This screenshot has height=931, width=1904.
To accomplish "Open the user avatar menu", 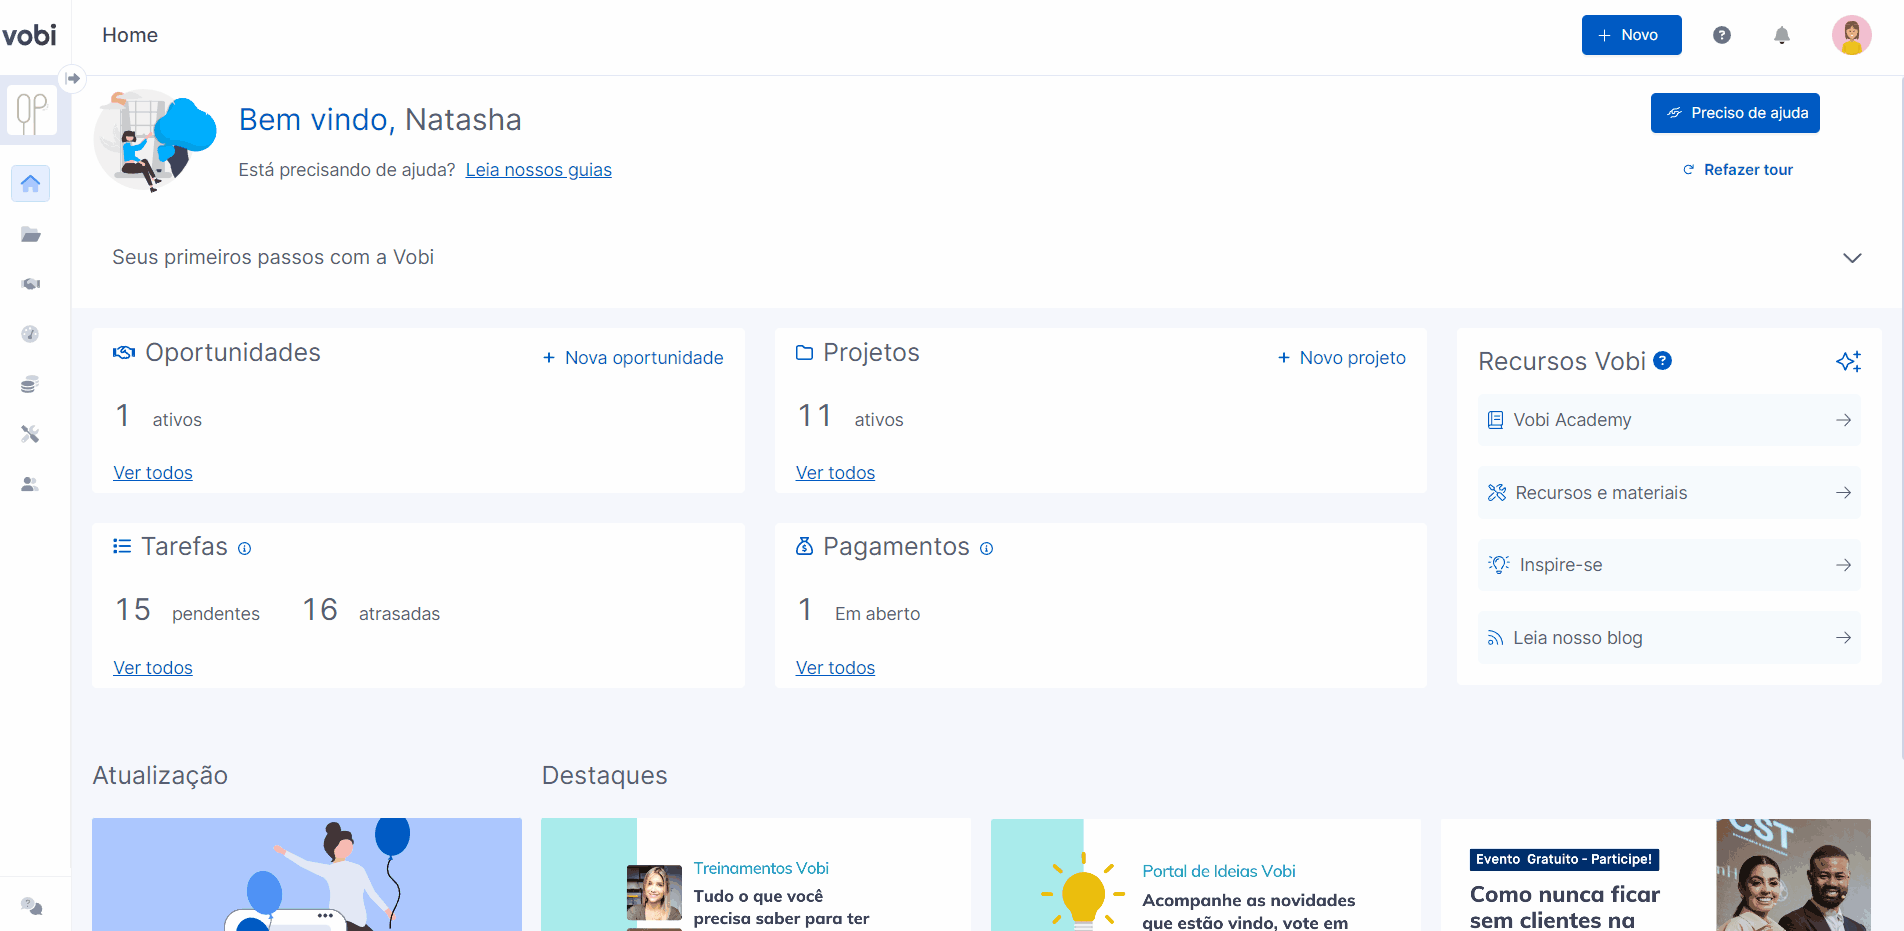I will [x=1851, y=35].
